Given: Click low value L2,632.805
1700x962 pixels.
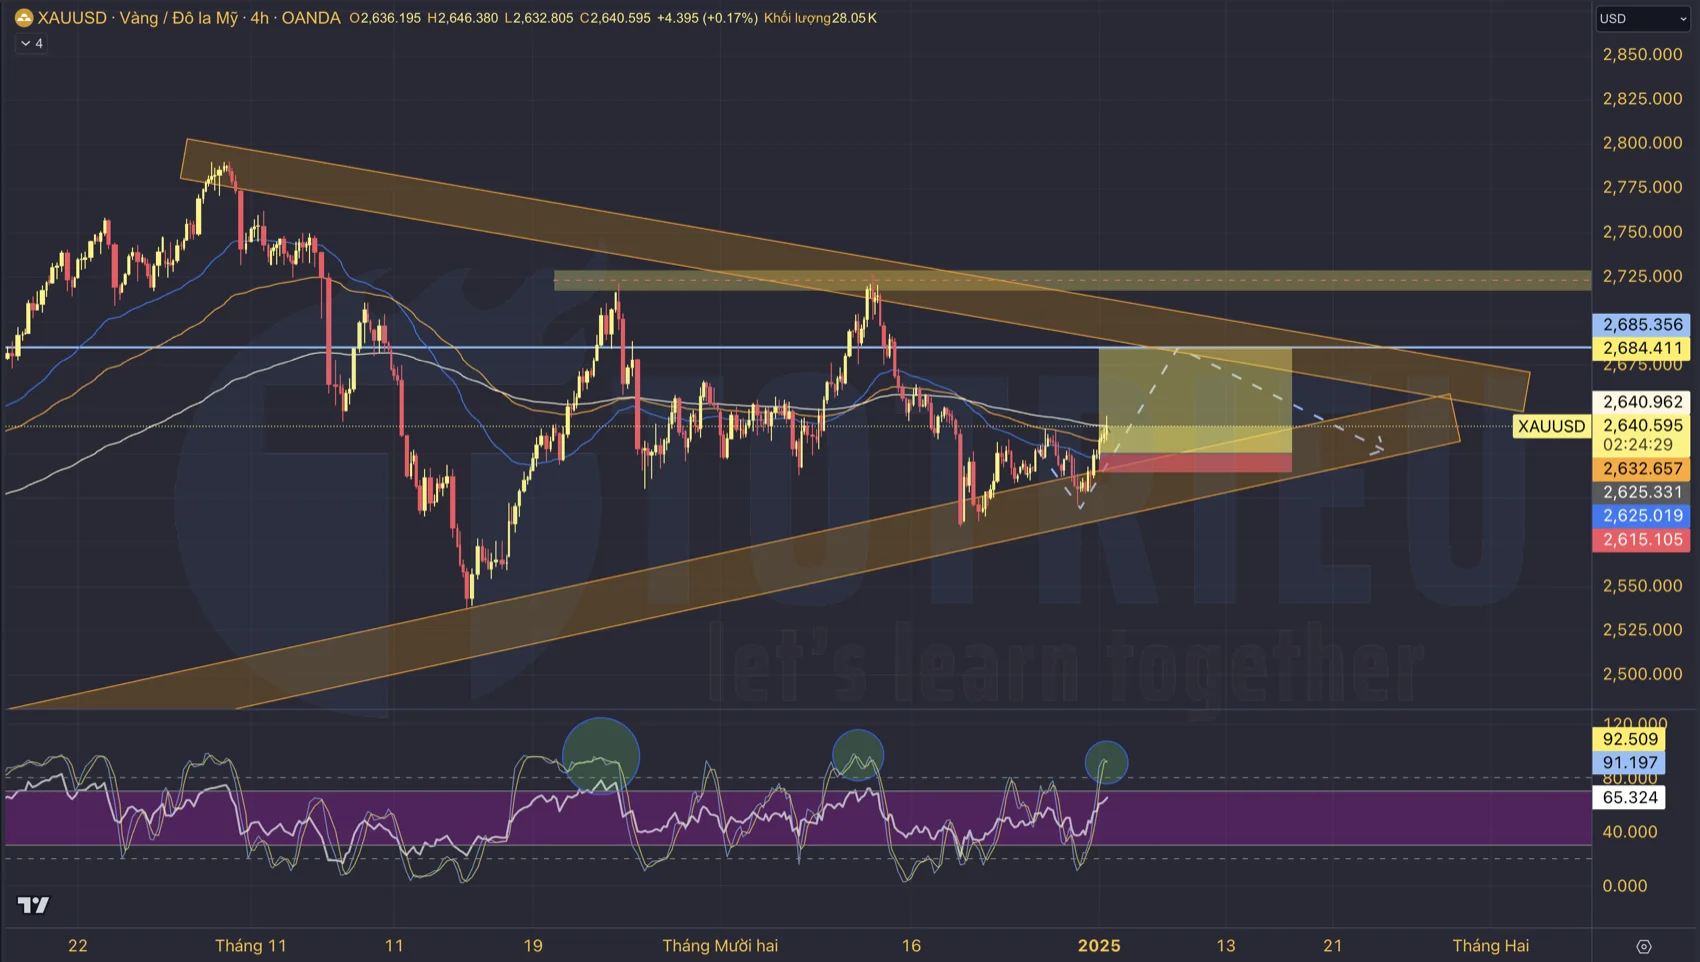Looking at the screenshot, I should [x=539, y=18].
